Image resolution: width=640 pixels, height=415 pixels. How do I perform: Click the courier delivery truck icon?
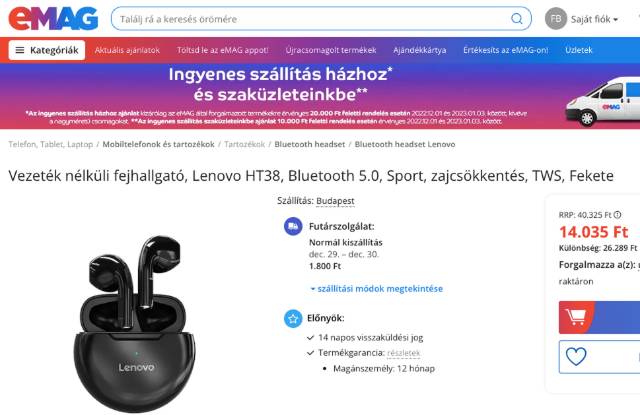(293, 226)
